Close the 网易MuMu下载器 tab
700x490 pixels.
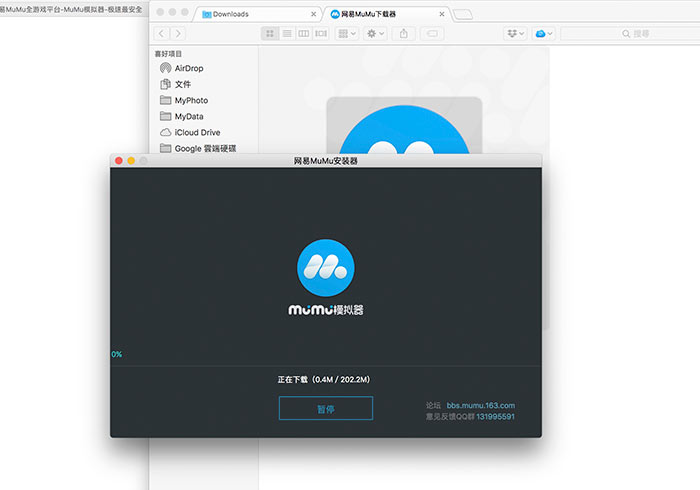(x=442, y=14)
